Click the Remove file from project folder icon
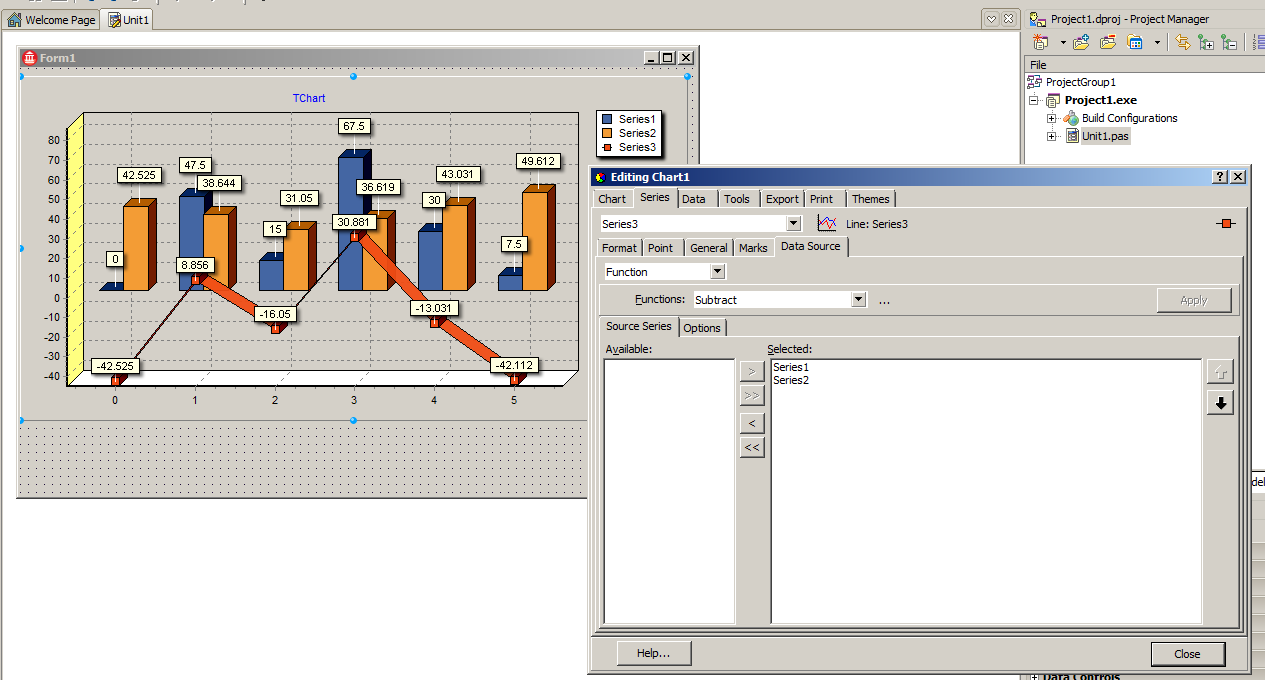 click(x=1108, y=42)
